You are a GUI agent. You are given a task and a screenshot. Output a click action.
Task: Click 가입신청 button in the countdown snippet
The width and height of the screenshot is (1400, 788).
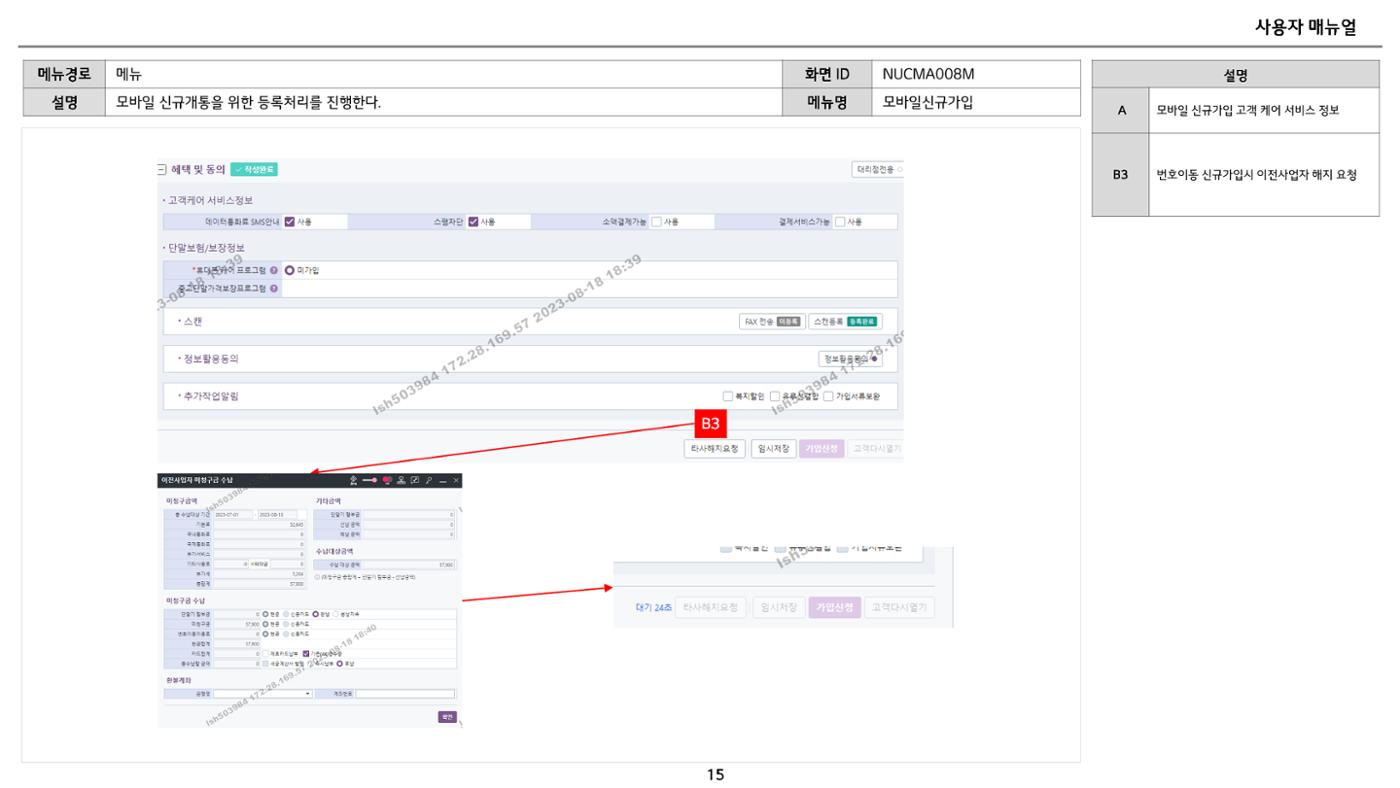coord(834,608)
